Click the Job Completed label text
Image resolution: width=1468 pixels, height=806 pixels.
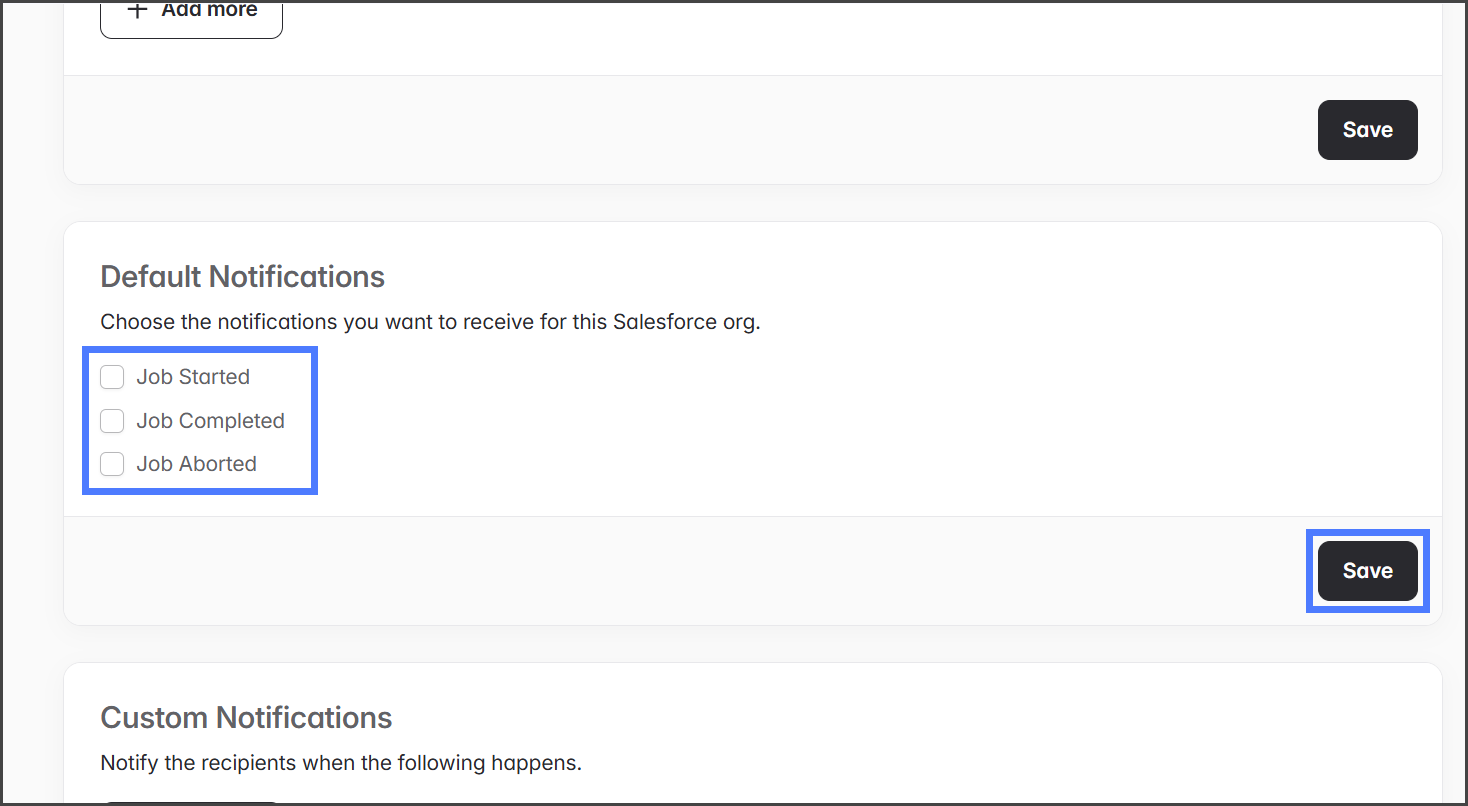pos(210,421)
